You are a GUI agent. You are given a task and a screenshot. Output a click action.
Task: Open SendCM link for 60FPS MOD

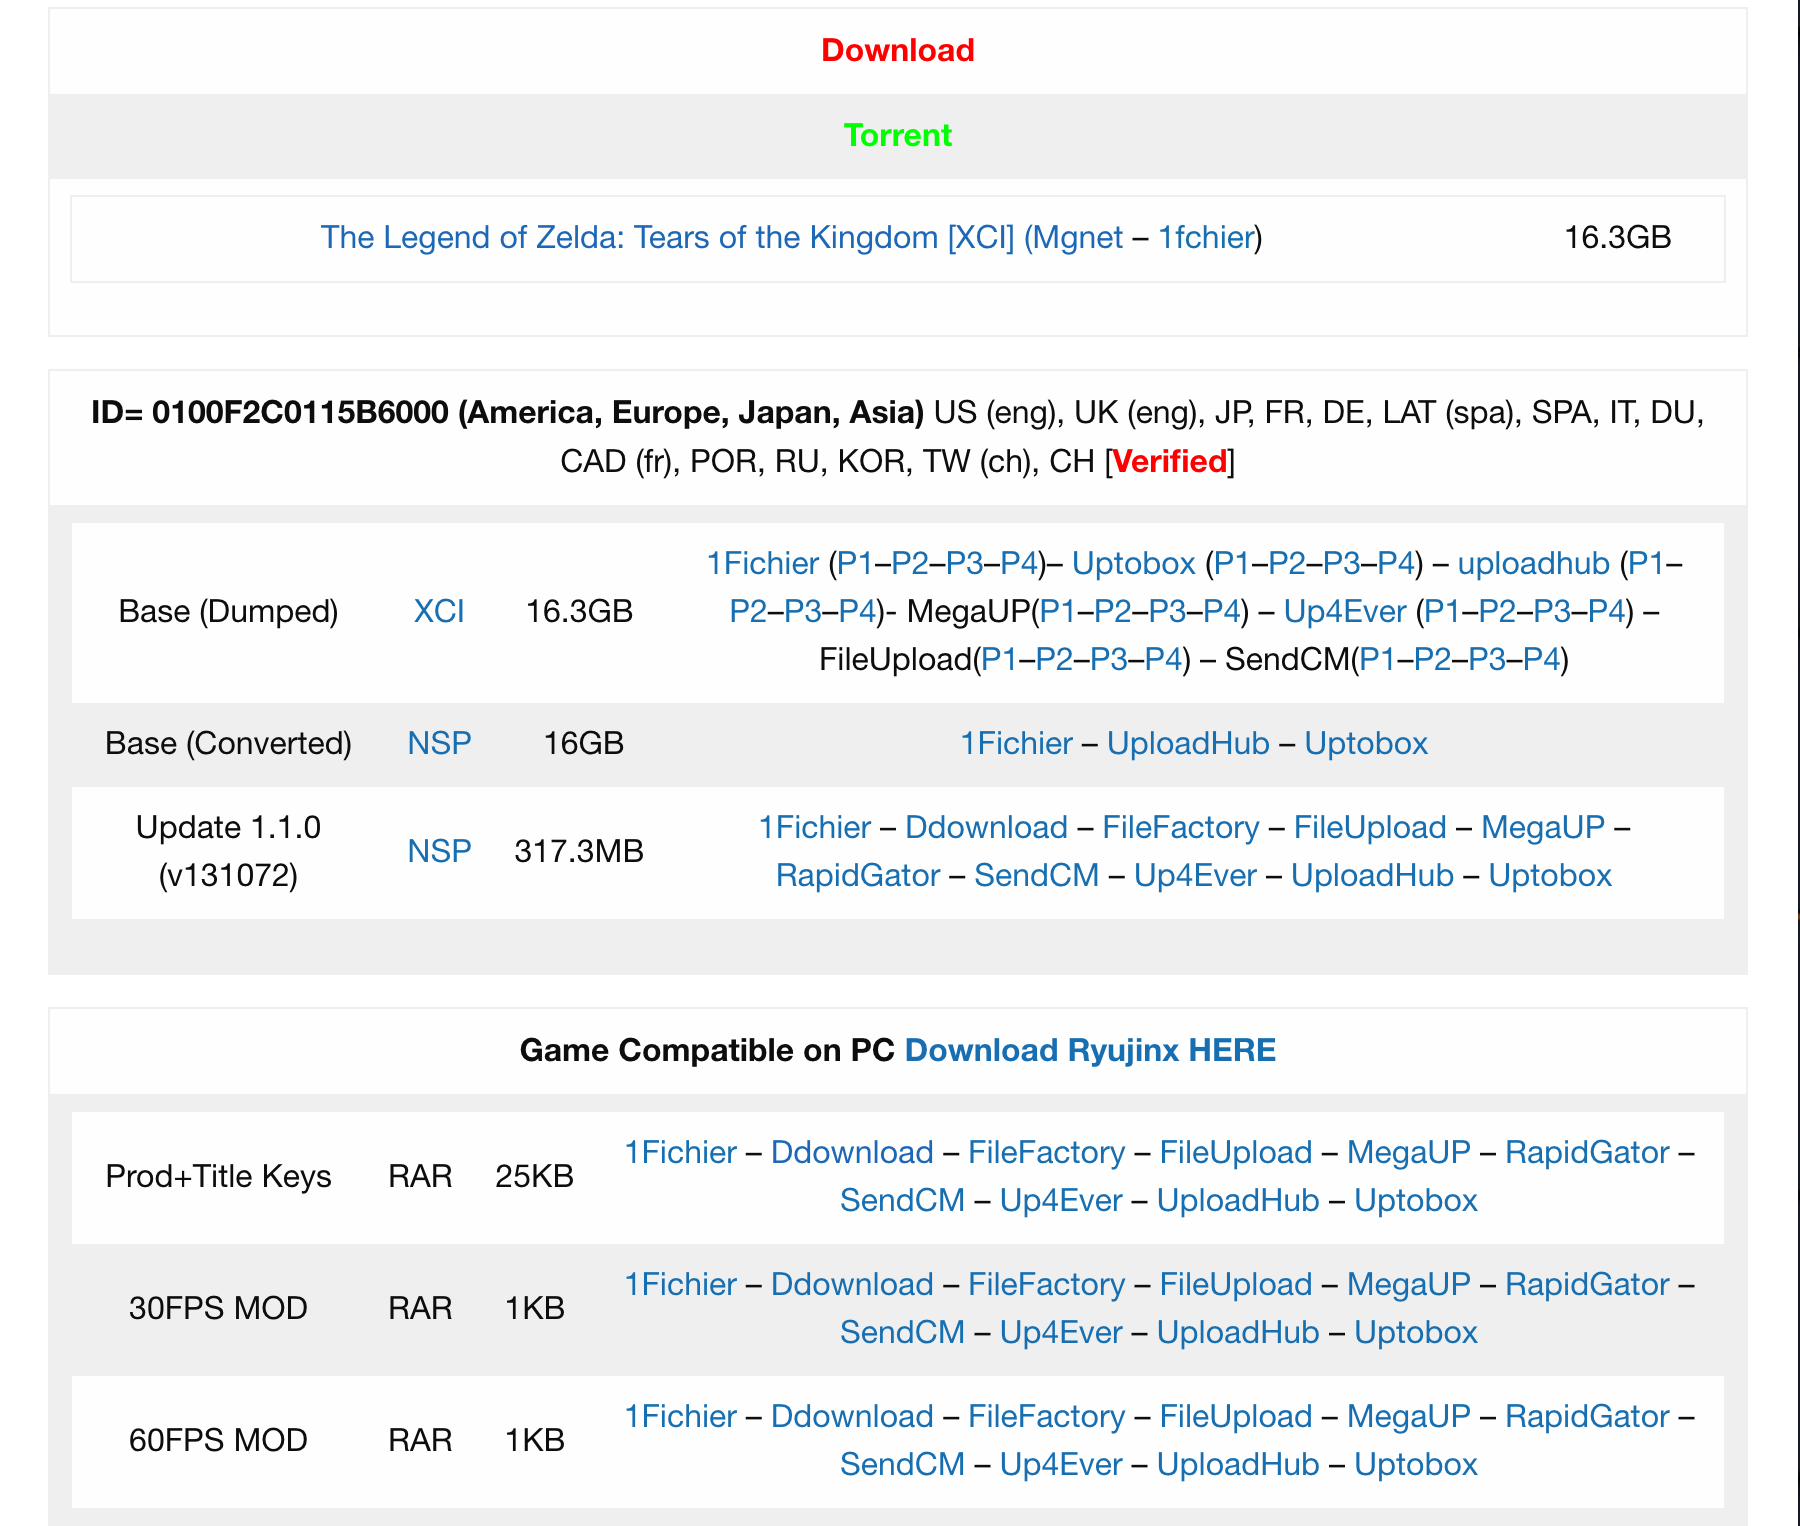tap(903, 1464)
